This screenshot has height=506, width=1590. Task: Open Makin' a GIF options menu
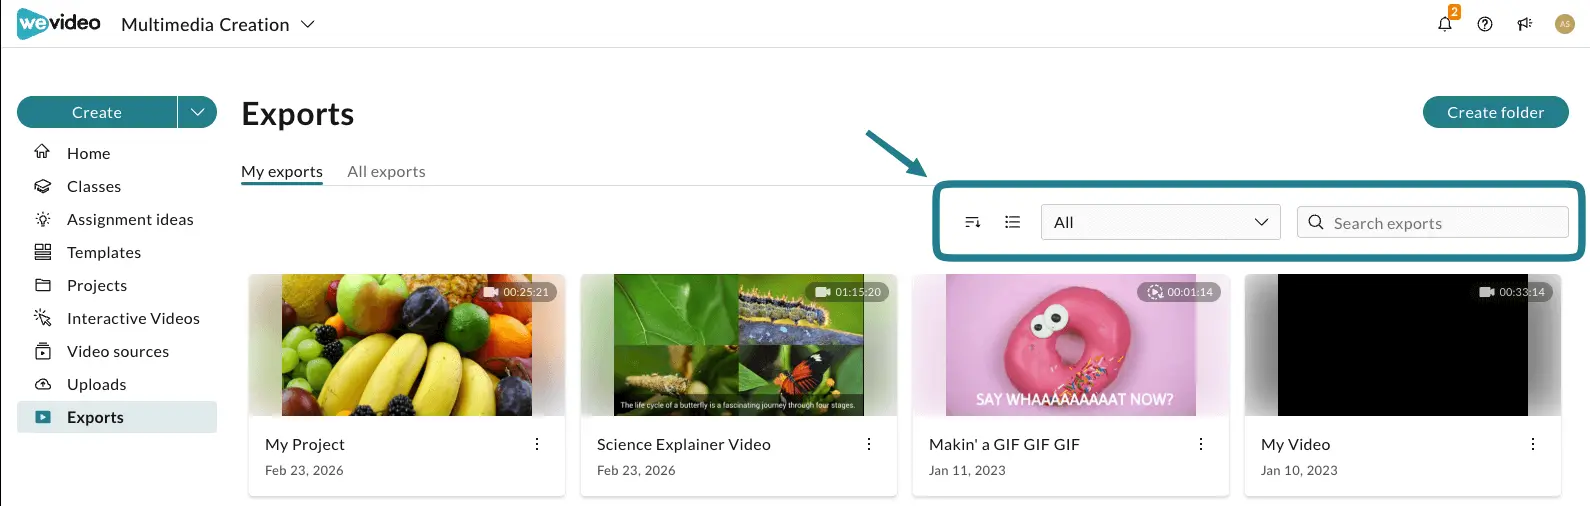1201,444
